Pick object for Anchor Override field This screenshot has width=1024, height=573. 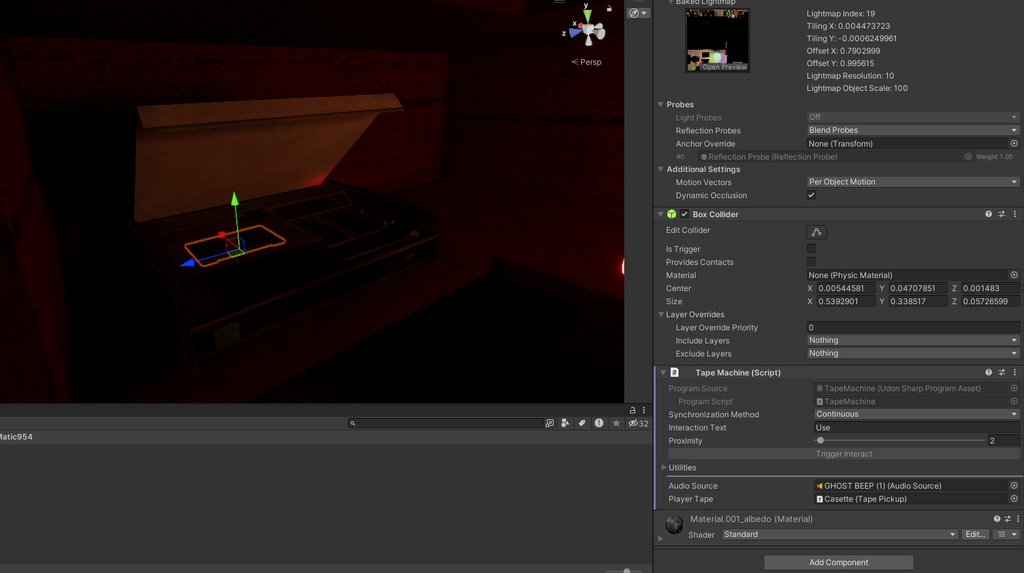1014,144
